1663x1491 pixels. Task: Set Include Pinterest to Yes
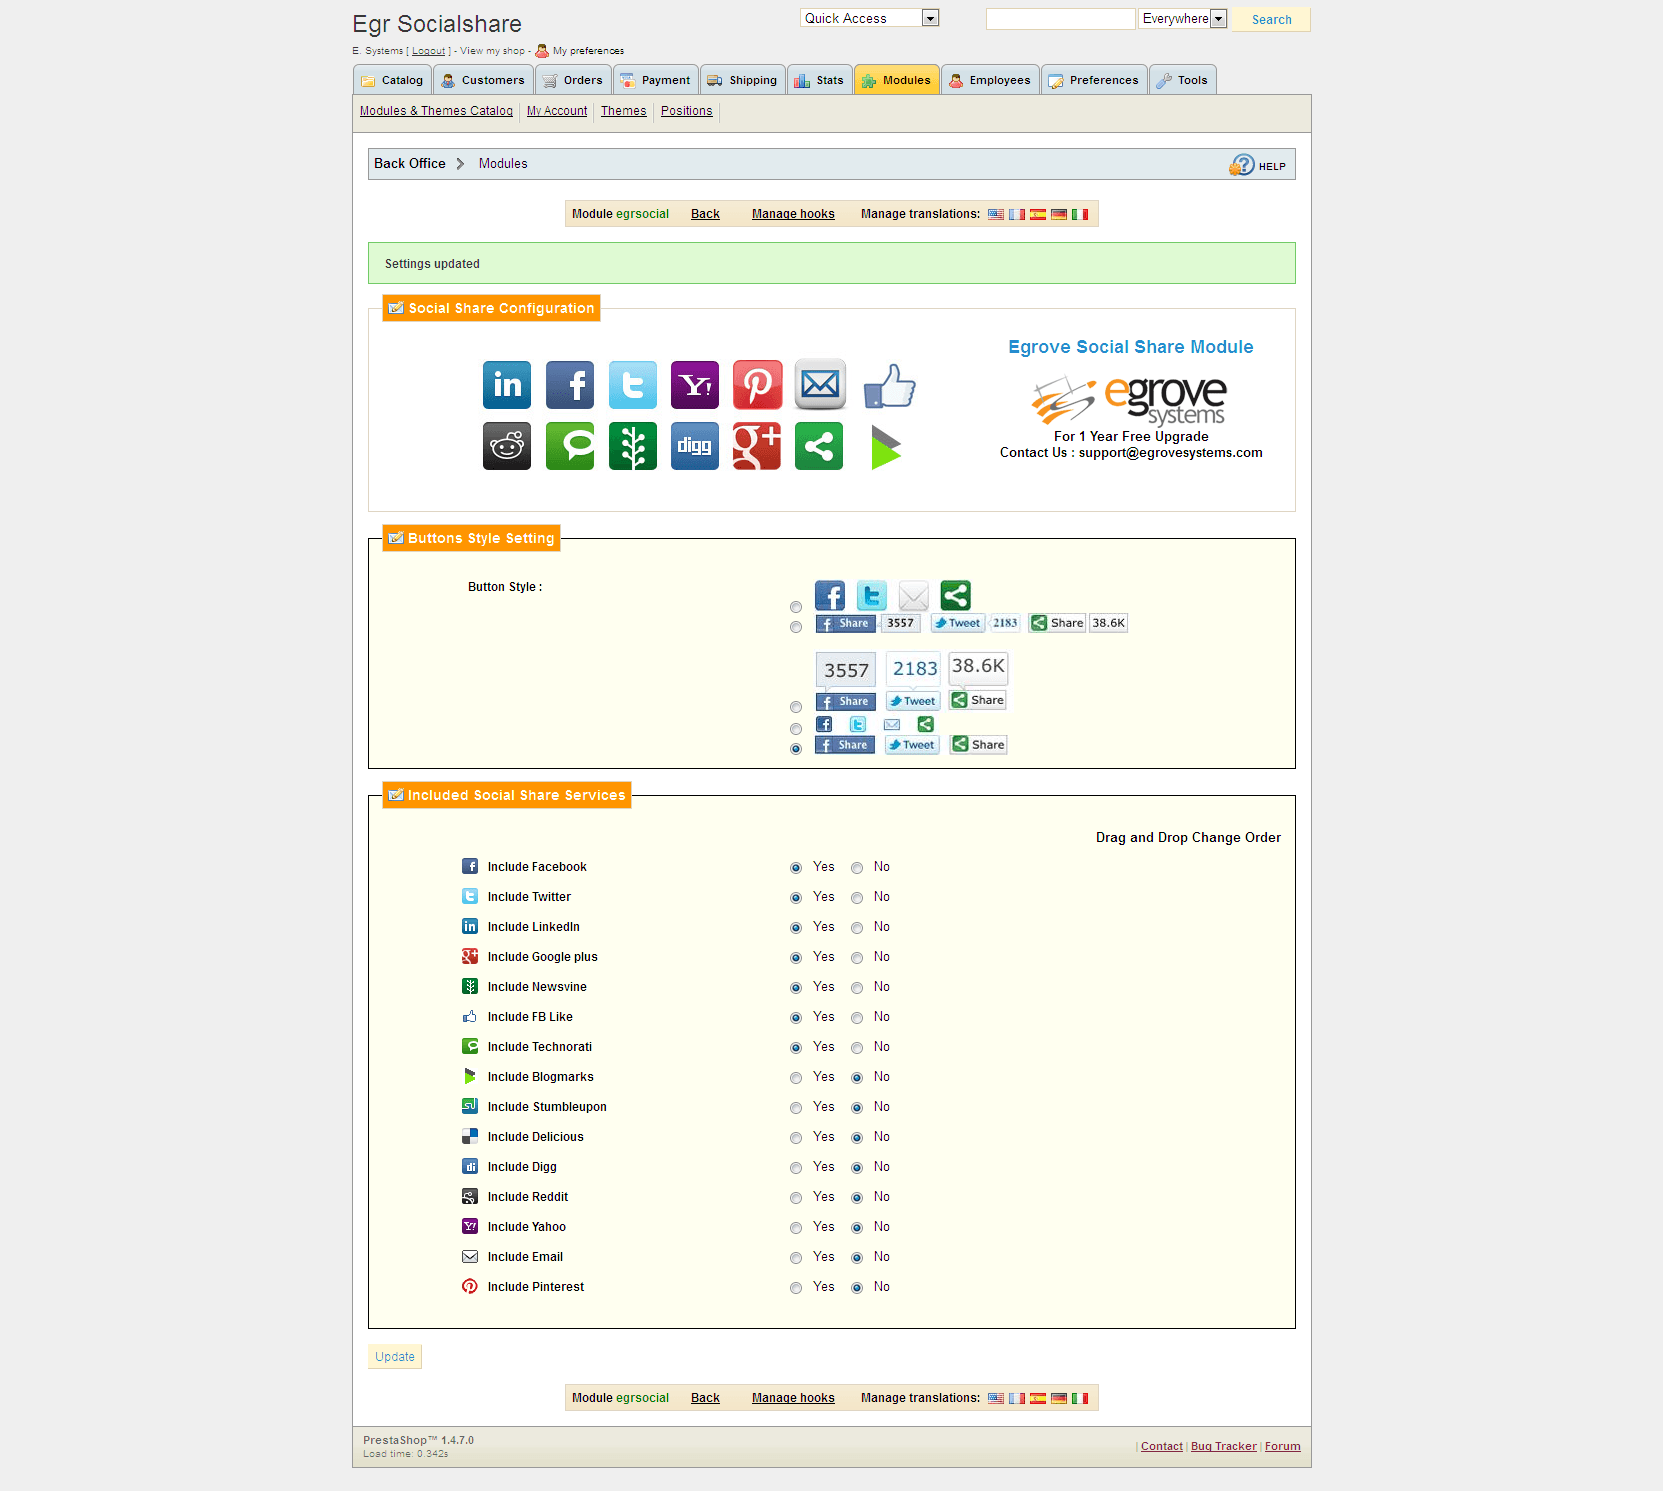pyautogui.click(x=796, y=1288)
